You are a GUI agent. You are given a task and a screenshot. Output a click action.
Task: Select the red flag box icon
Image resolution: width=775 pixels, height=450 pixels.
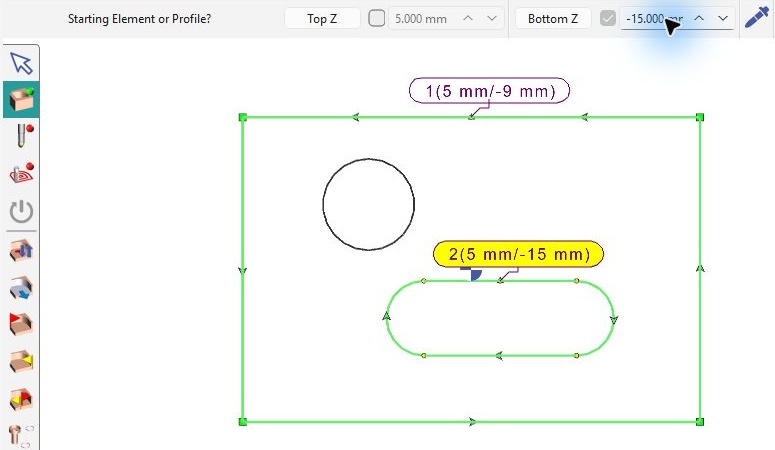[x=21, y=324]
